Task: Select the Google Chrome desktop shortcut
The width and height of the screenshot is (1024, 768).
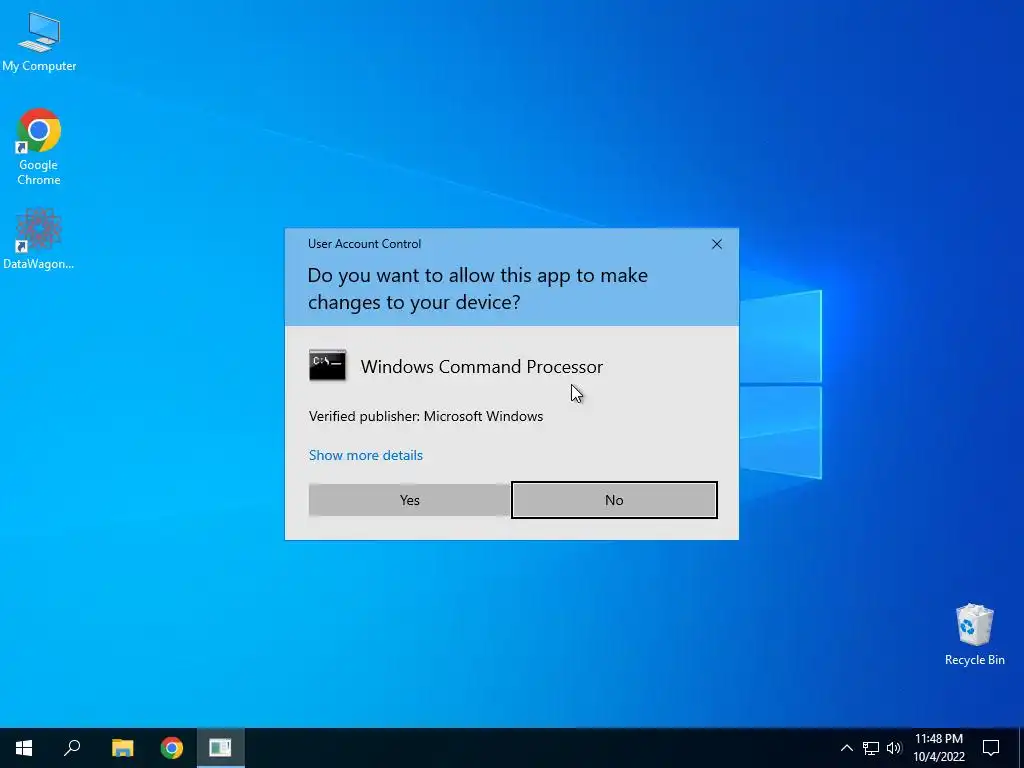Action: point(39,147)
